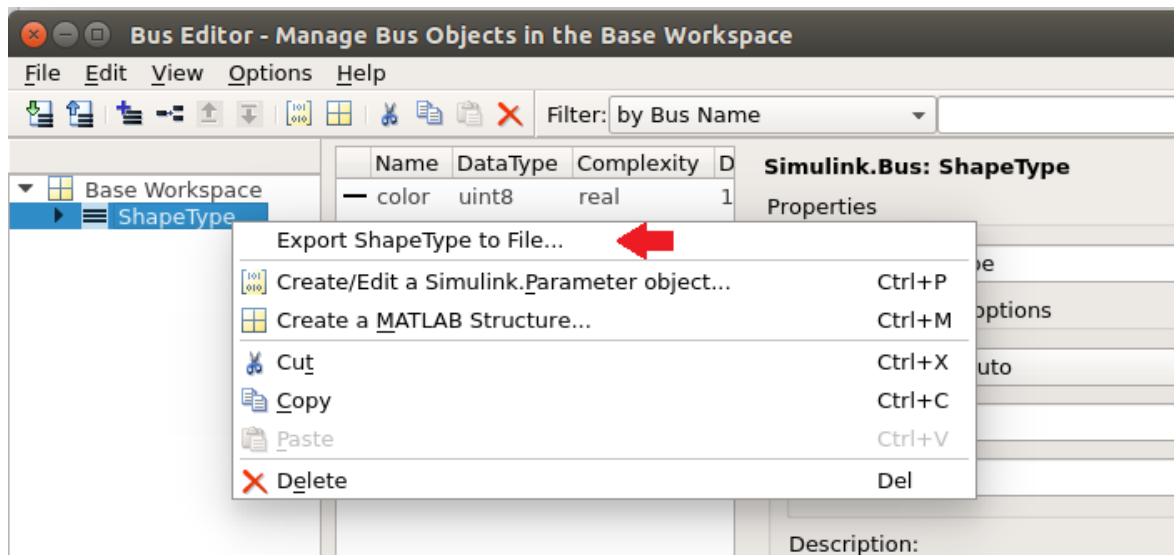Screen dimensions: 1176x556
Task: Click the red X Delete toolbar icon
Action: 510,115
